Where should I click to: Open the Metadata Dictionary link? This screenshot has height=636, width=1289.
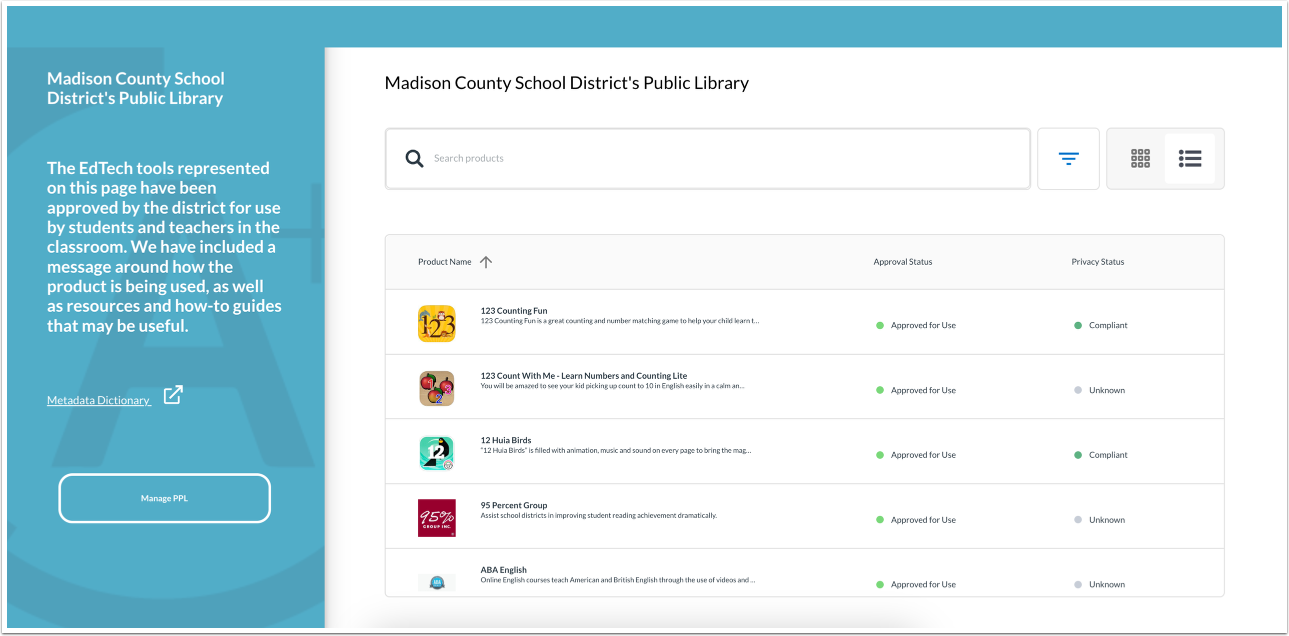(98, 399)
